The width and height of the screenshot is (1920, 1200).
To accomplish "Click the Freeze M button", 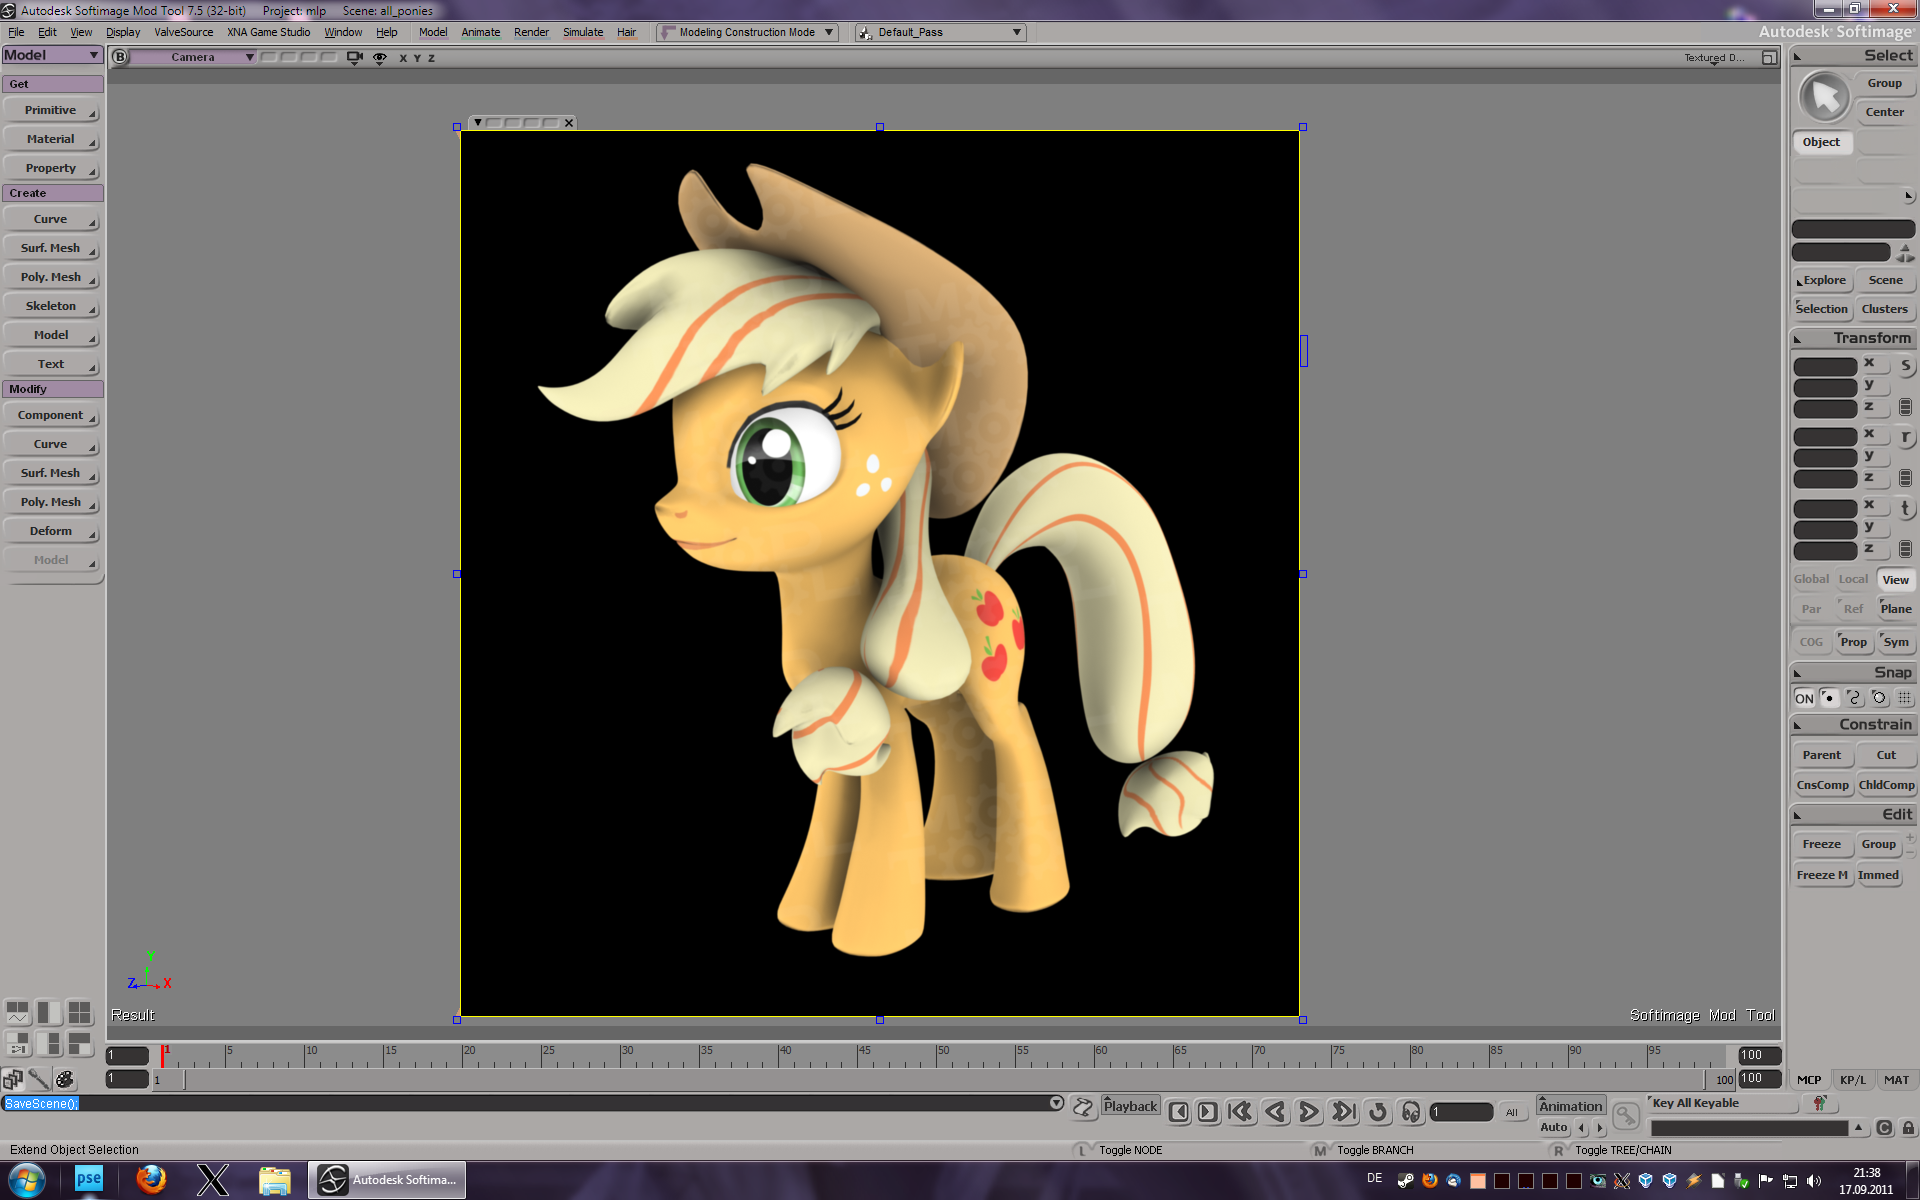I will click(x=1822, y=875).
